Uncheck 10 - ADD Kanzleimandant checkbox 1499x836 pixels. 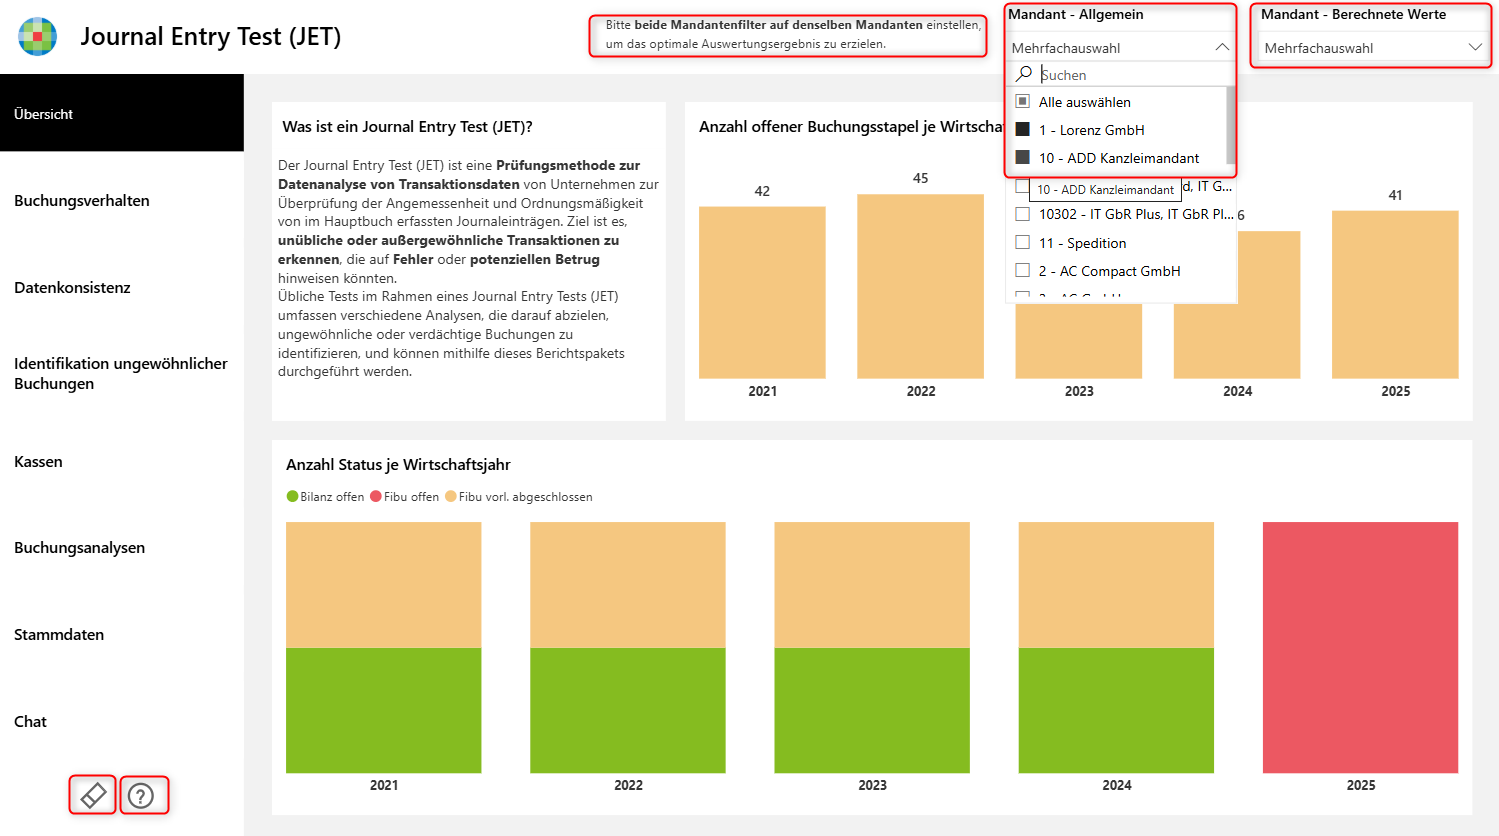(x=1022, y=158)
